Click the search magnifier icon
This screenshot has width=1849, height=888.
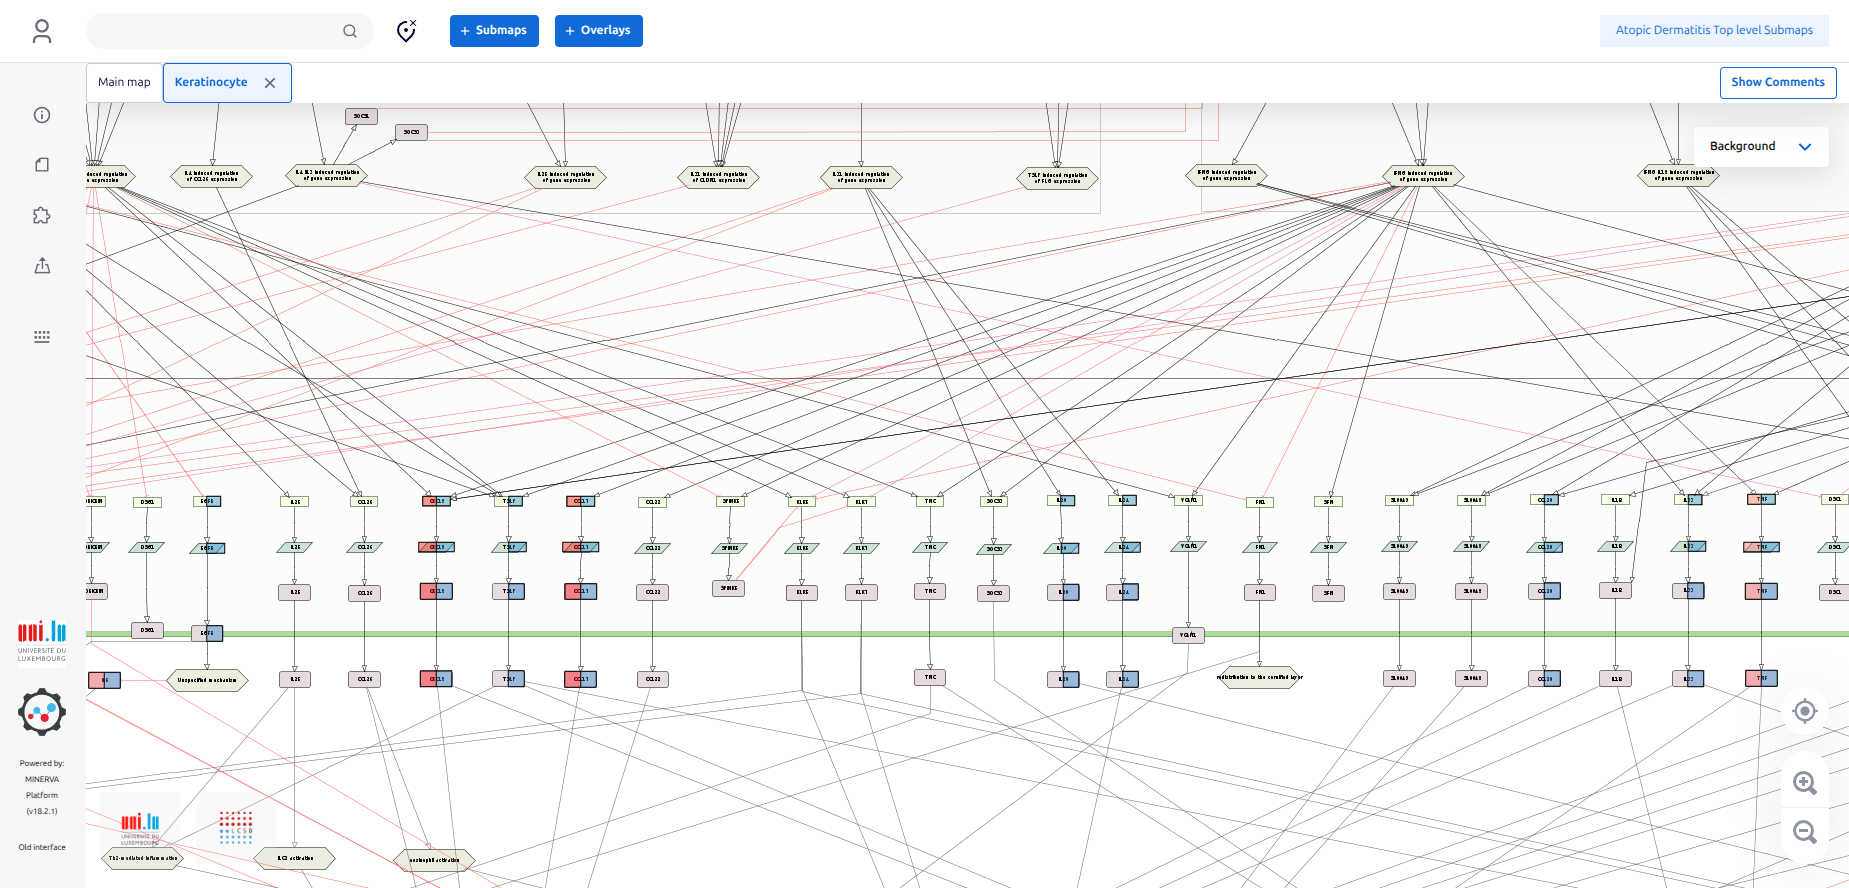350,31
